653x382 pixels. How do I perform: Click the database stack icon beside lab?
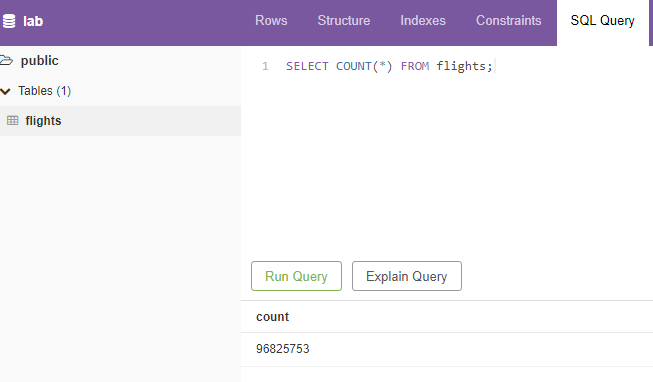point(9,21)
